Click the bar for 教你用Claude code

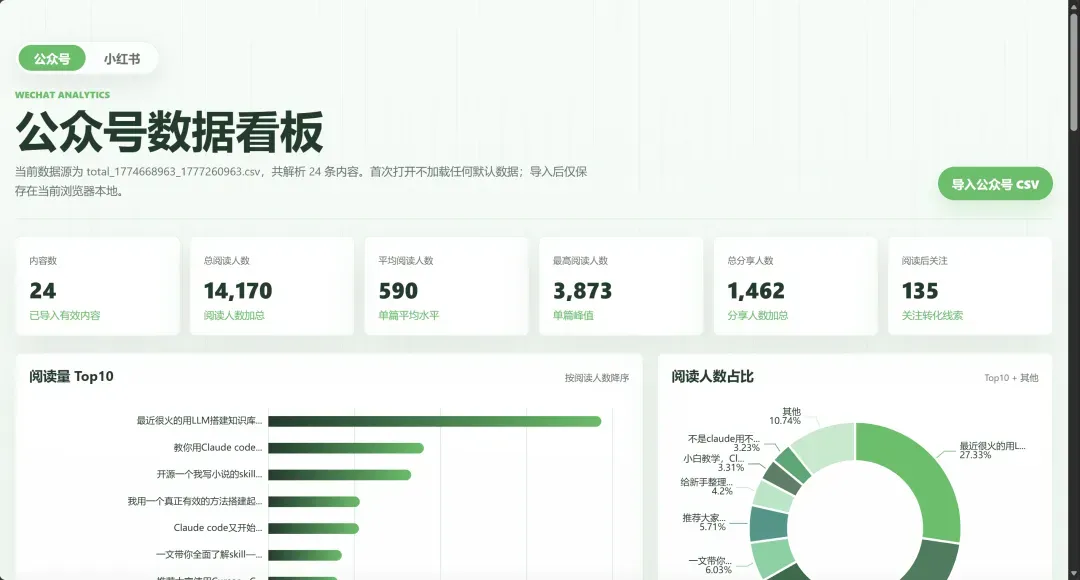346,448
